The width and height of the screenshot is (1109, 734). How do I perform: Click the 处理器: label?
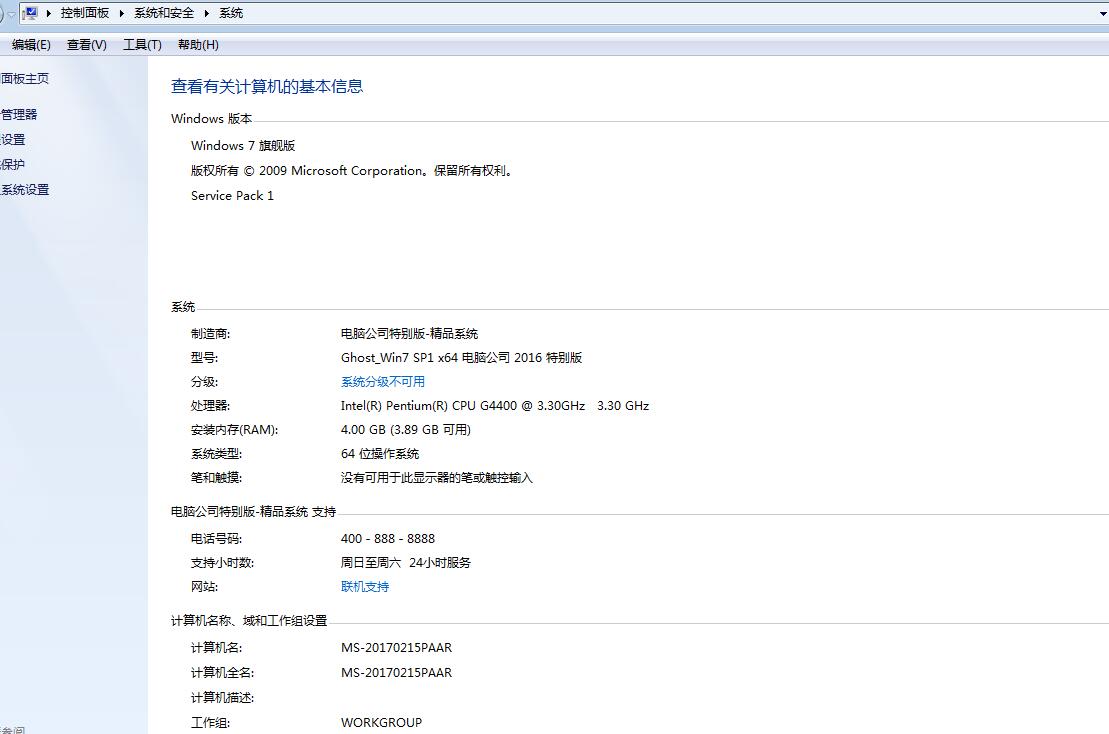210,406
